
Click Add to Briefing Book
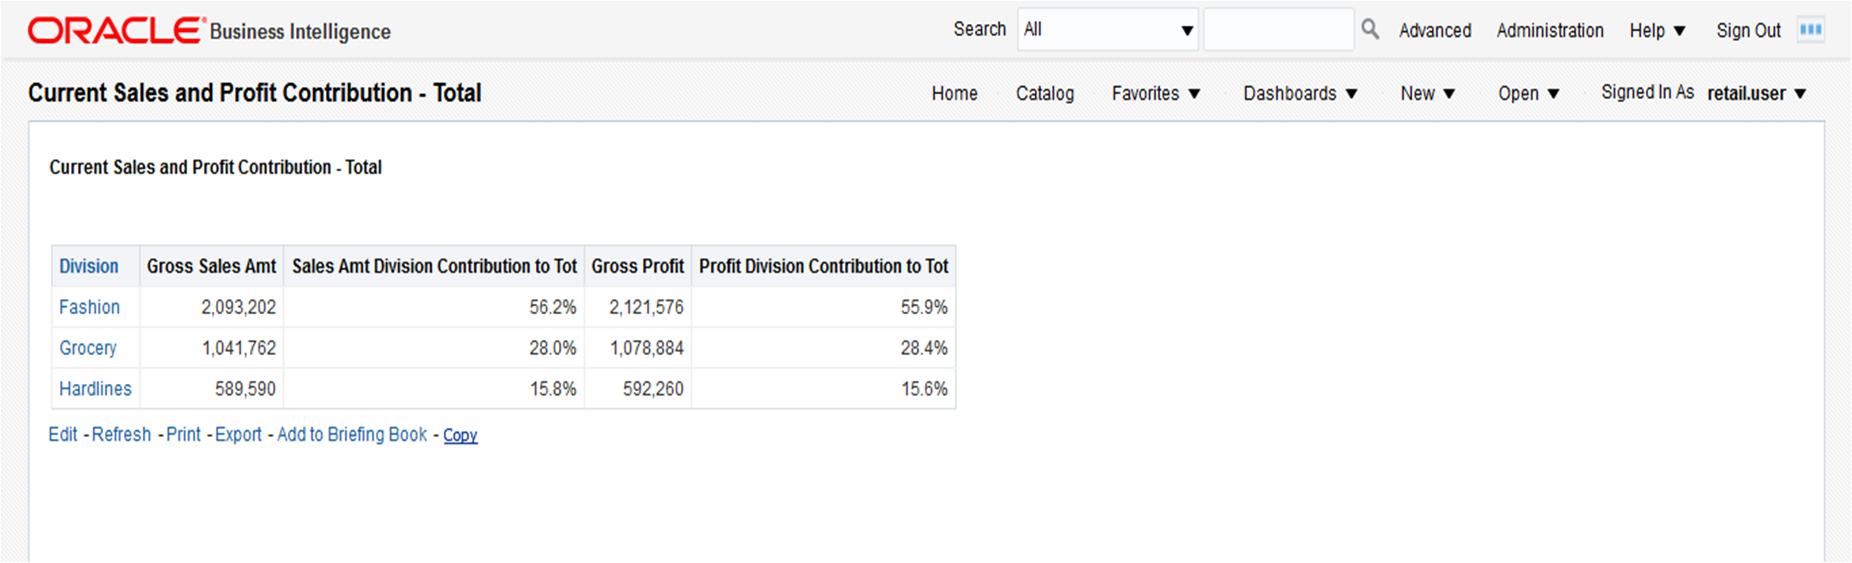pos(352,435)
